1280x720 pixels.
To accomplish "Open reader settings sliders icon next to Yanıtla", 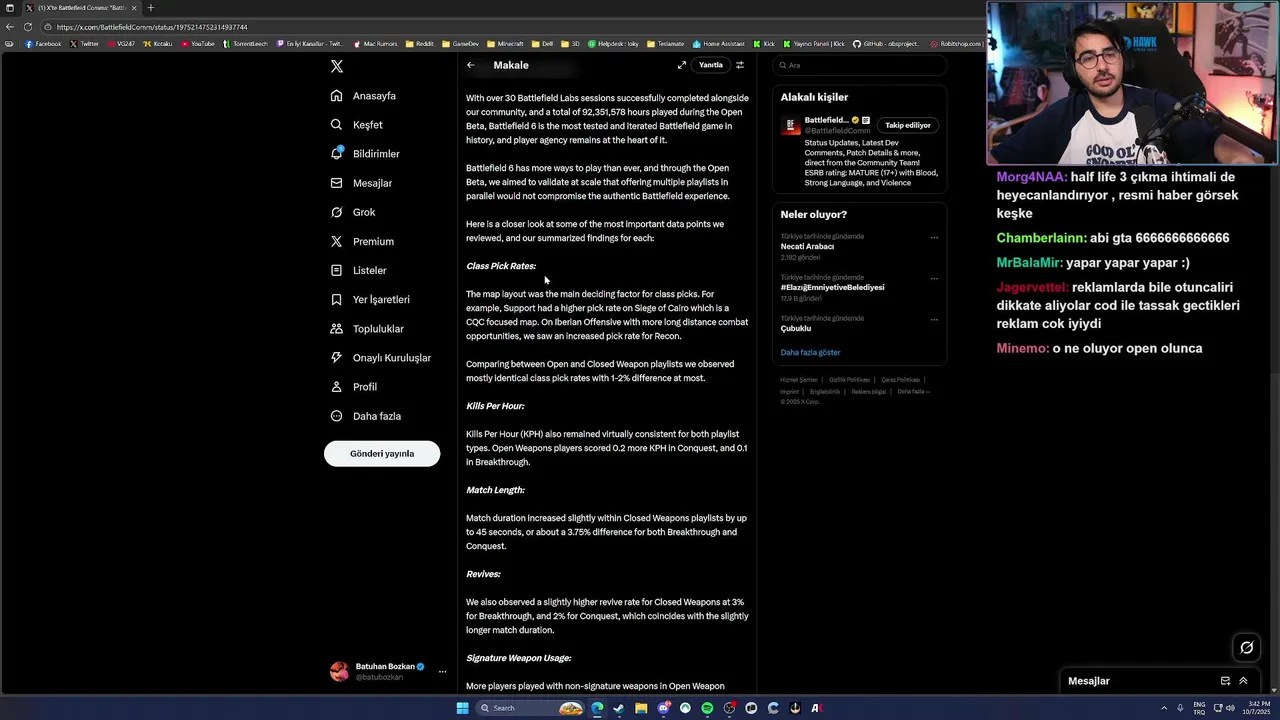I will 740,65.
